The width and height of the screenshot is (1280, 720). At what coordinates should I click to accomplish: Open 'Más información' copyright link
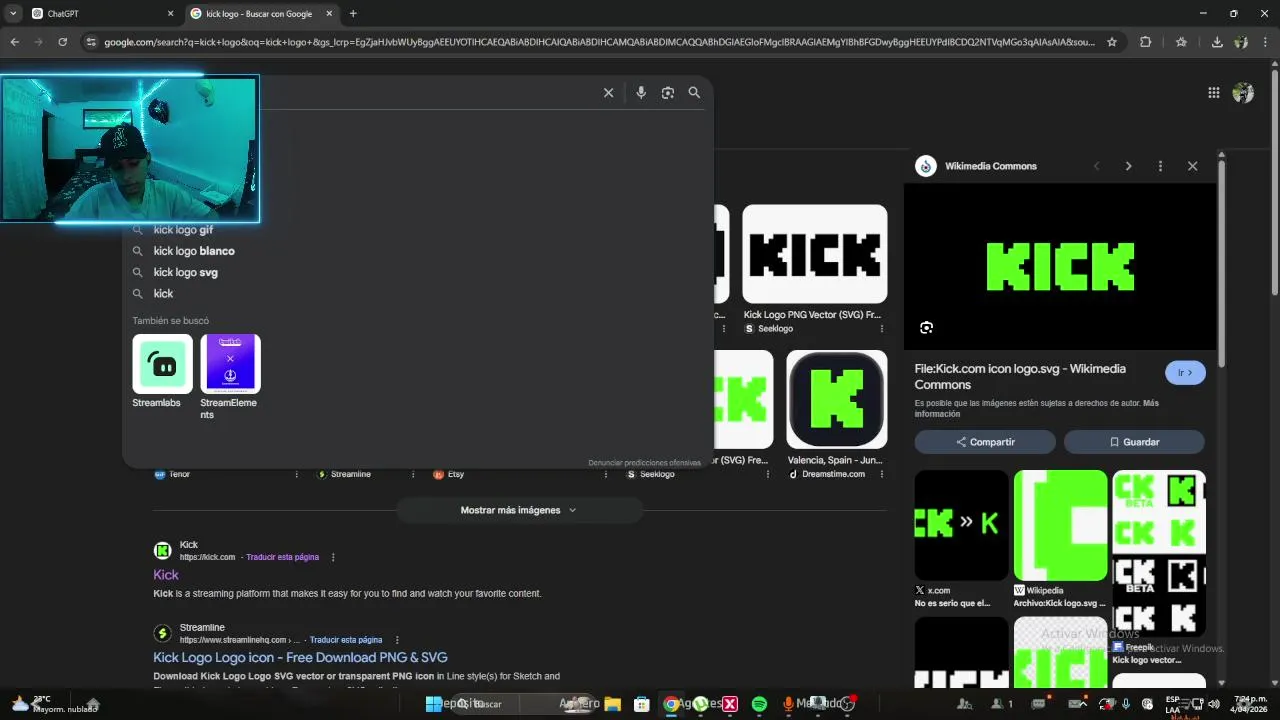click(1036, 408)
